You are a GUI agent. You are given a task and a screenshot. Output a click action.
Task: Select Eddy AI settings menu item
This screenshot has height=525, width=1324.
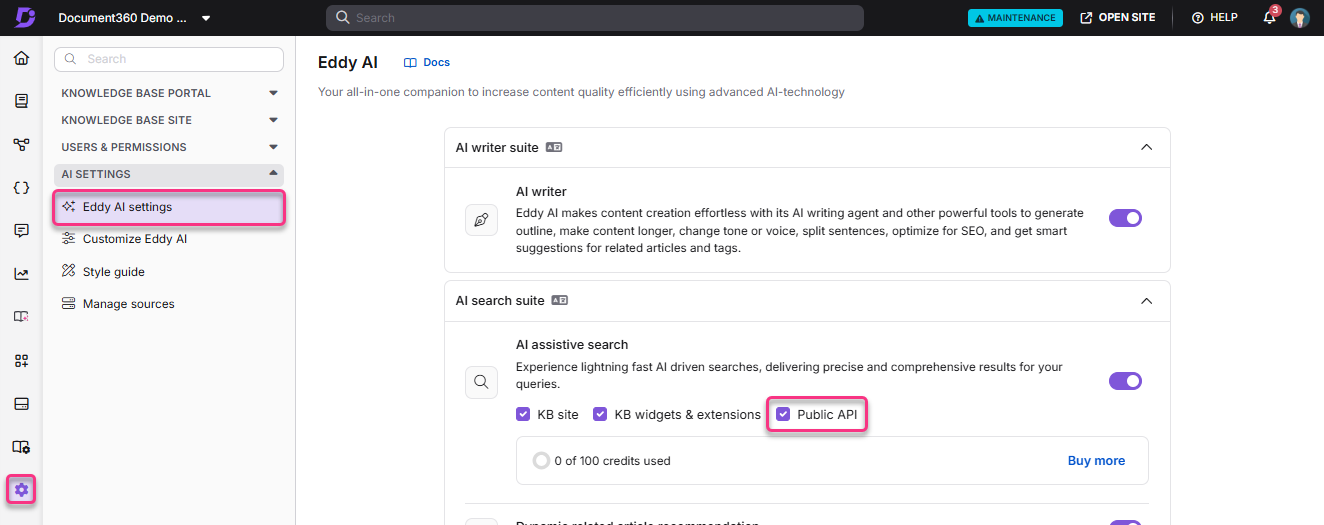coord(169,207)
